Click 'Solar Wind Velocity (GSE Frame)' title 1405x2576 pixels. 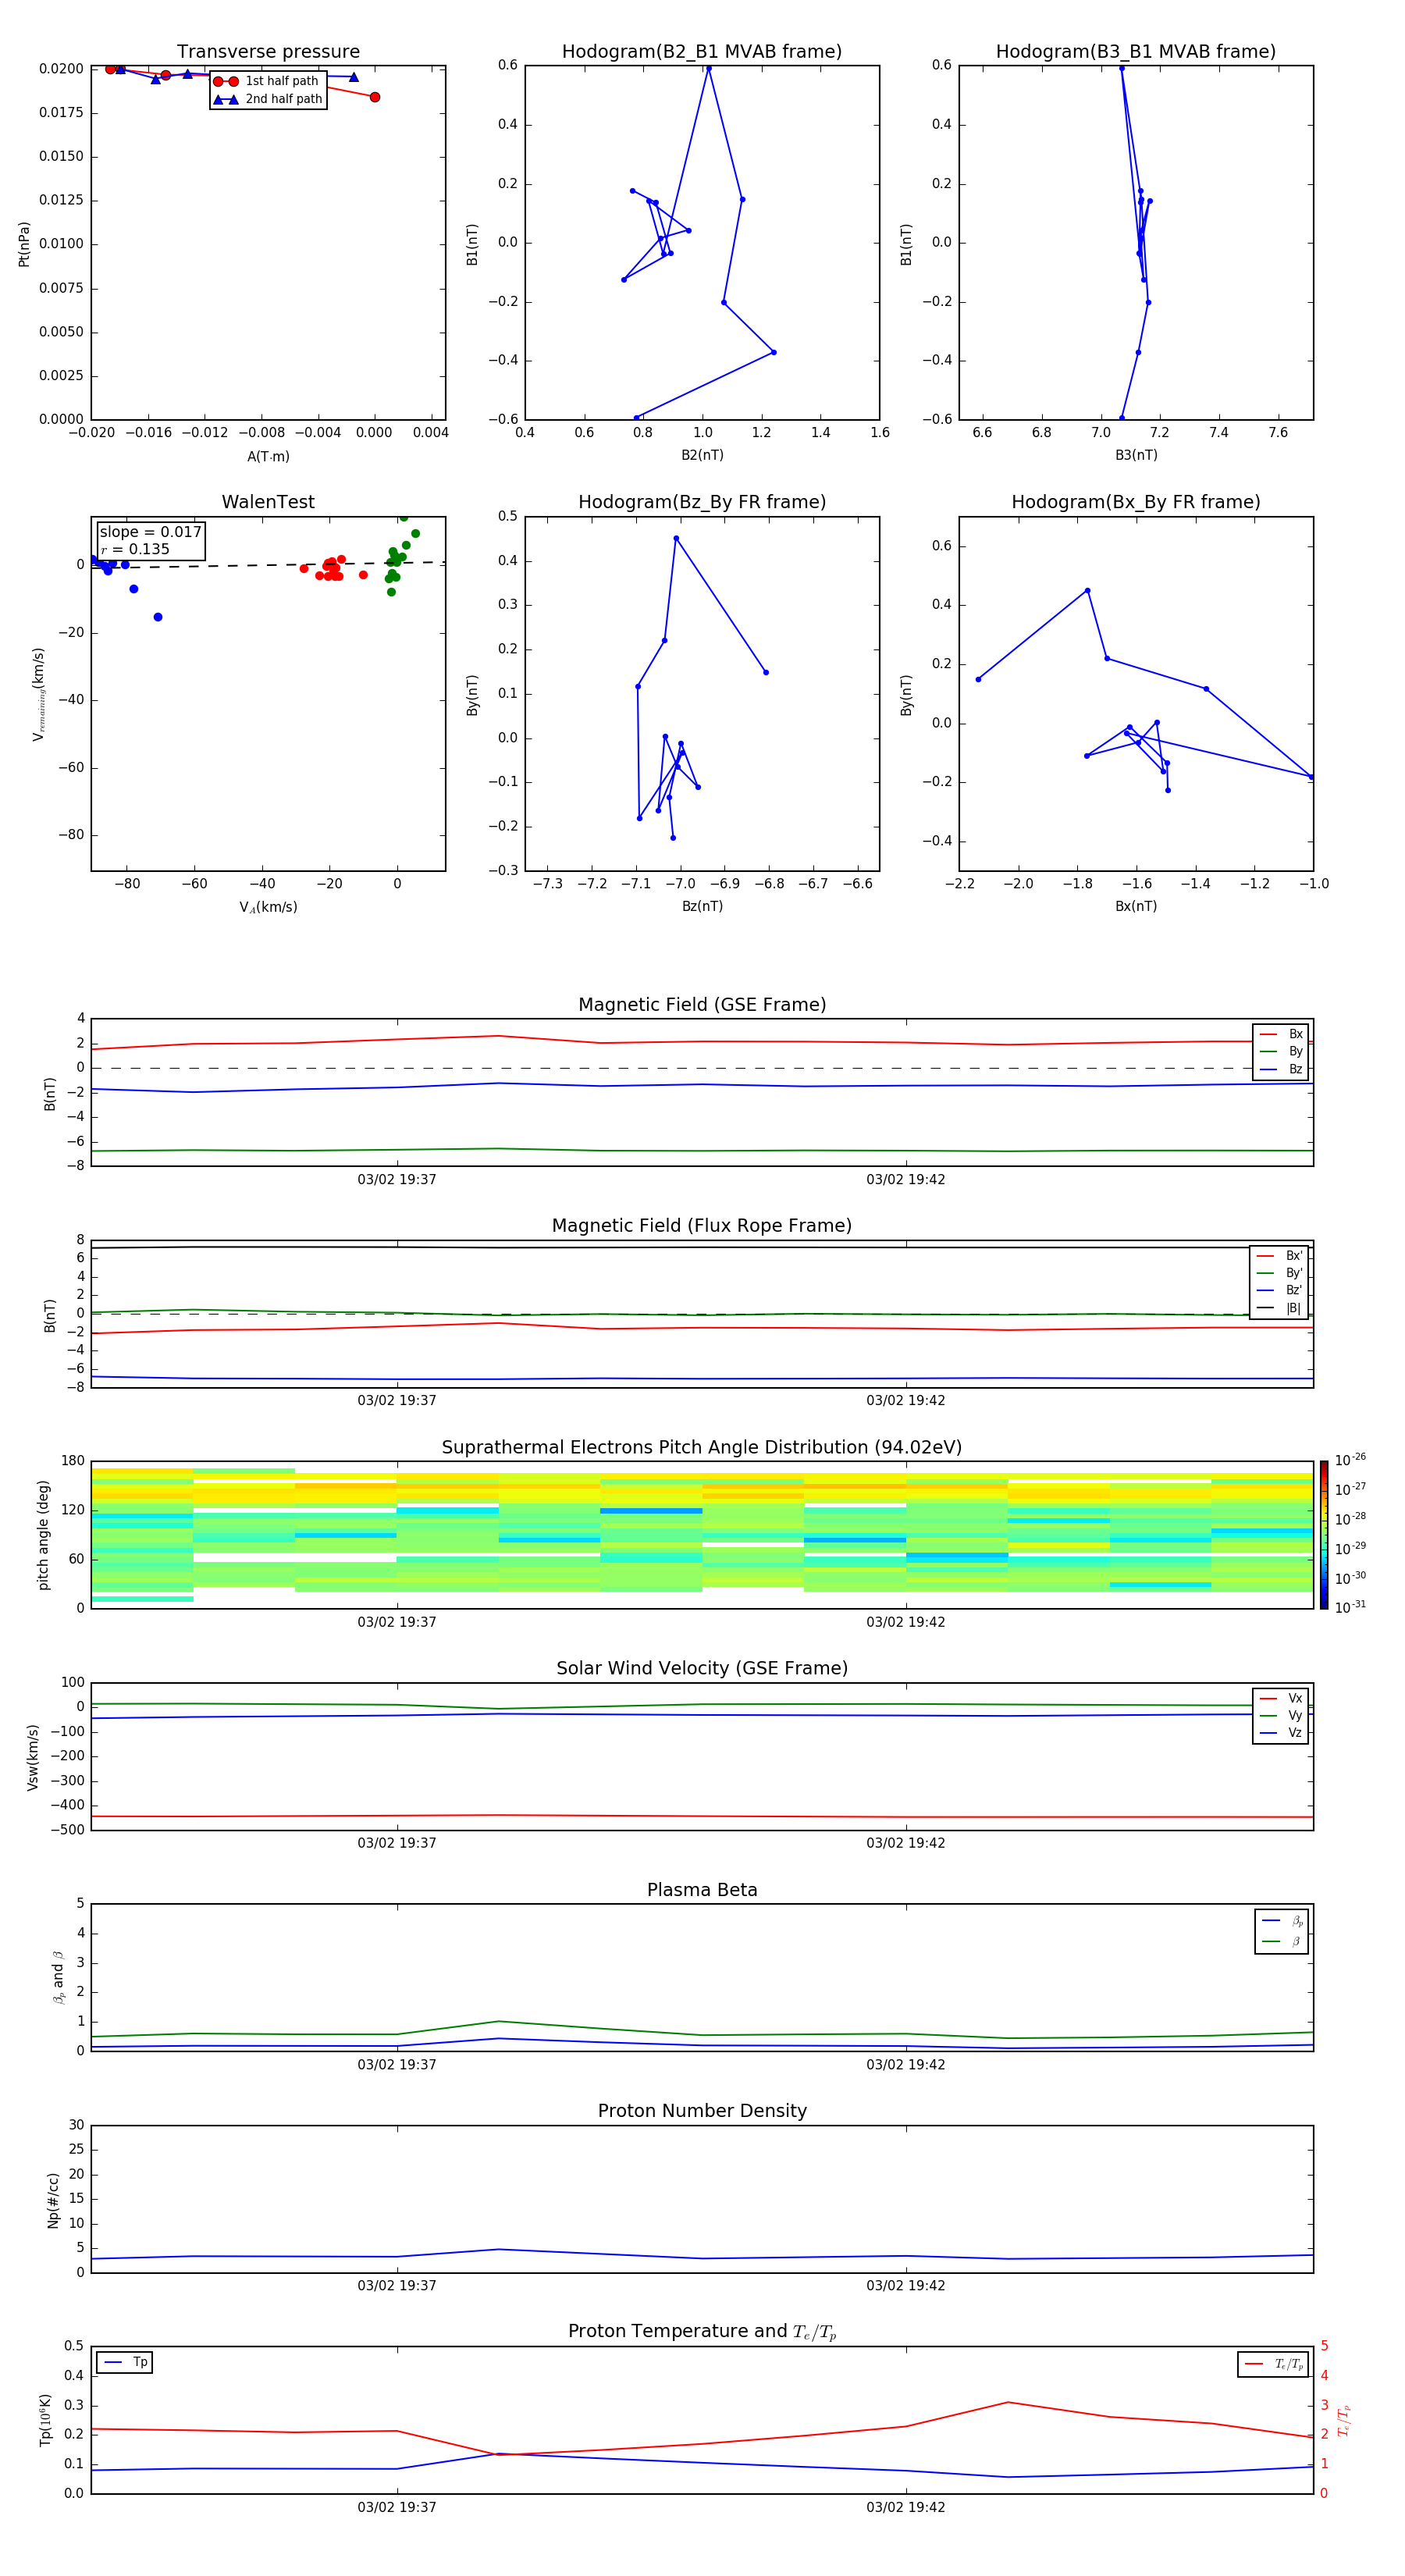[x=702, y=1669]
